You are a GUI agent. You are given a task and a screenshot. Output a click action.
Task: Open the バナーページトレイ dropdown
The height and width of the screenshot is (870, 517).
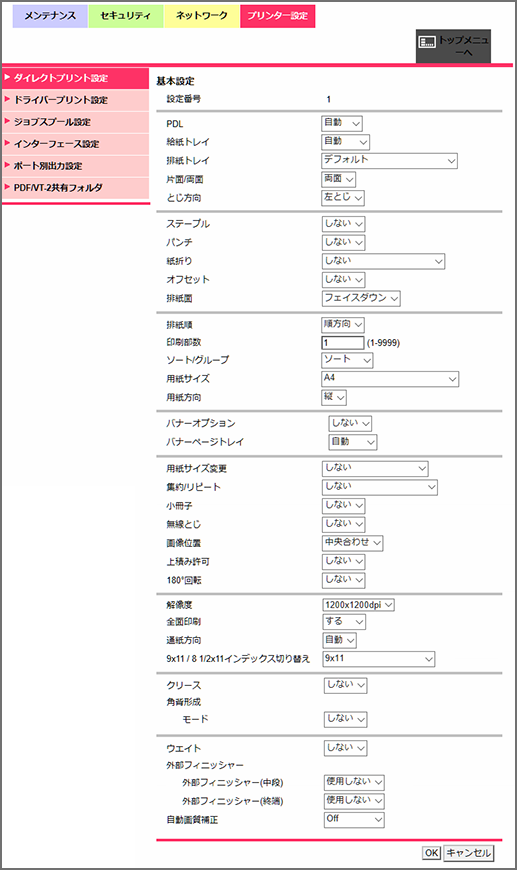coord(353,442)
